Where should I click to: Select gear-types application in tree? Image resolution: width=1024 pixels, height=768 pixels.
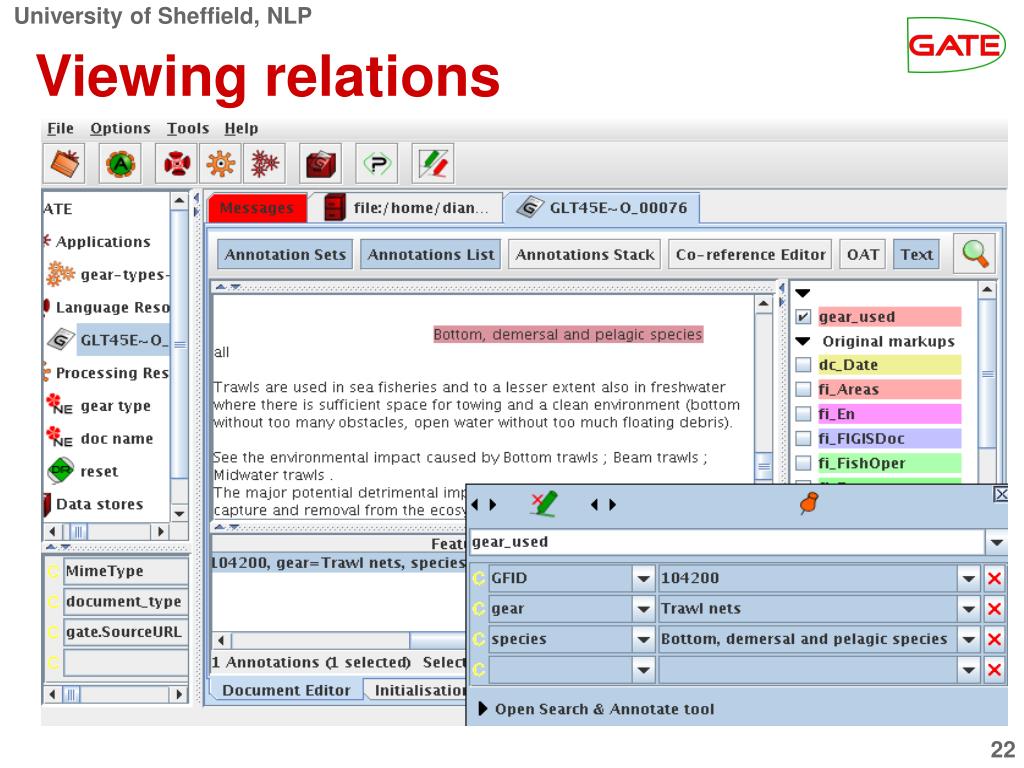108,274
